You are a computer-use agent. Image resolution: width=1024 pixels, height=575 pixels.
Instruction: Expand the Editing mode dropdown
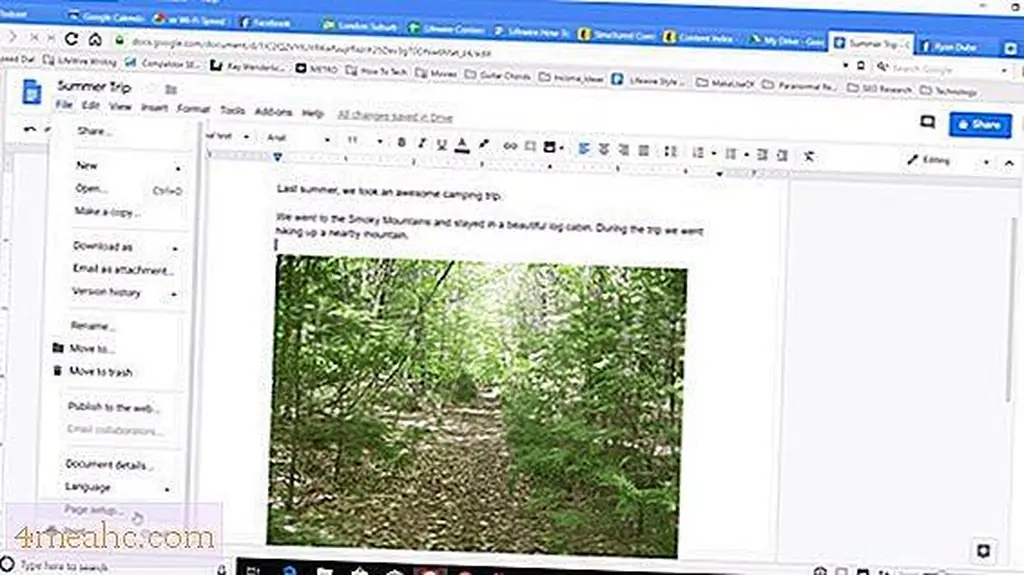click(x=948, y=160)
